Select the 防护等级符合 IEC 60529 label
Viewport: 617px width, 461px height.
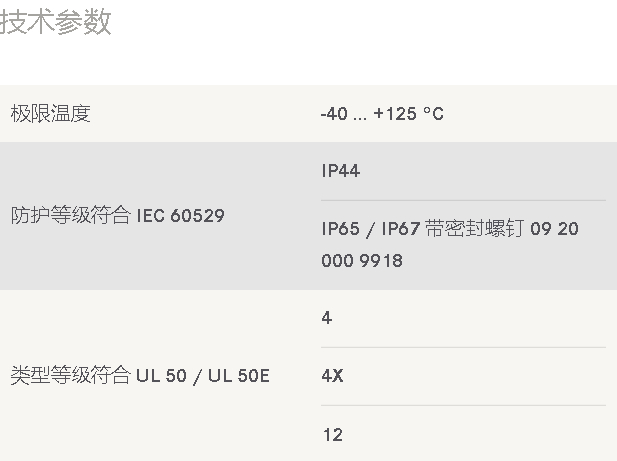[x=118, y=216]
